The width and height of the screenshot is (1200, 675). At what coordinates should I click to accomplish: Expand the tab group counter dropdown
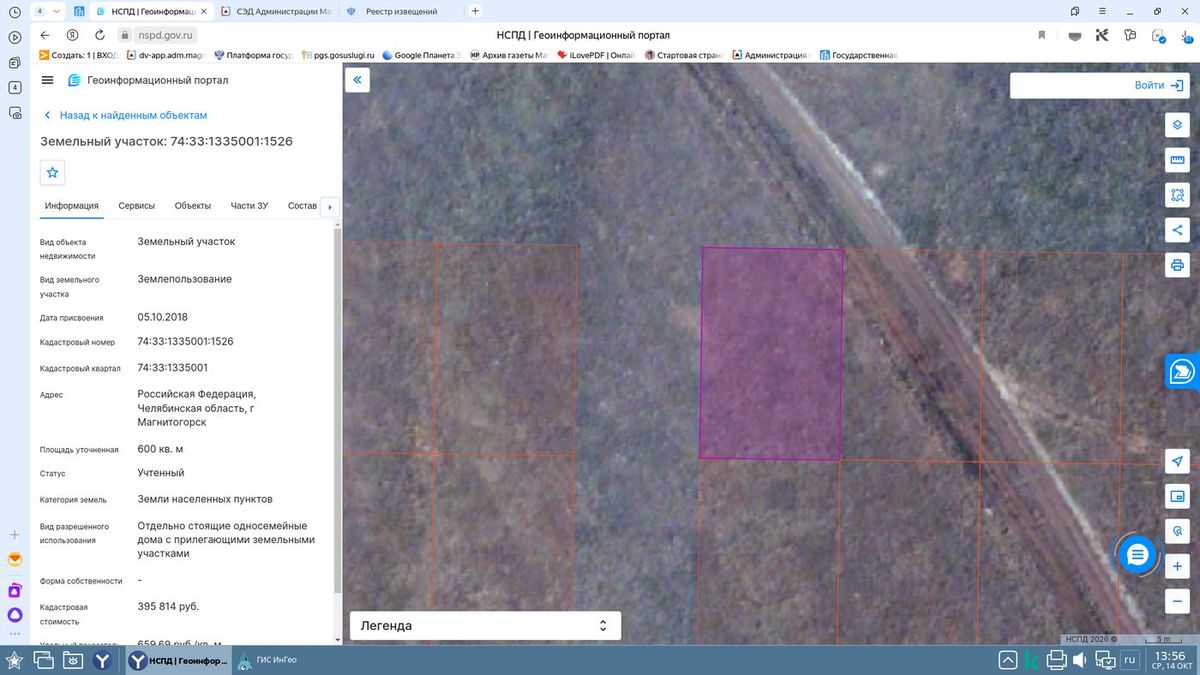click(x=47, y=11)
